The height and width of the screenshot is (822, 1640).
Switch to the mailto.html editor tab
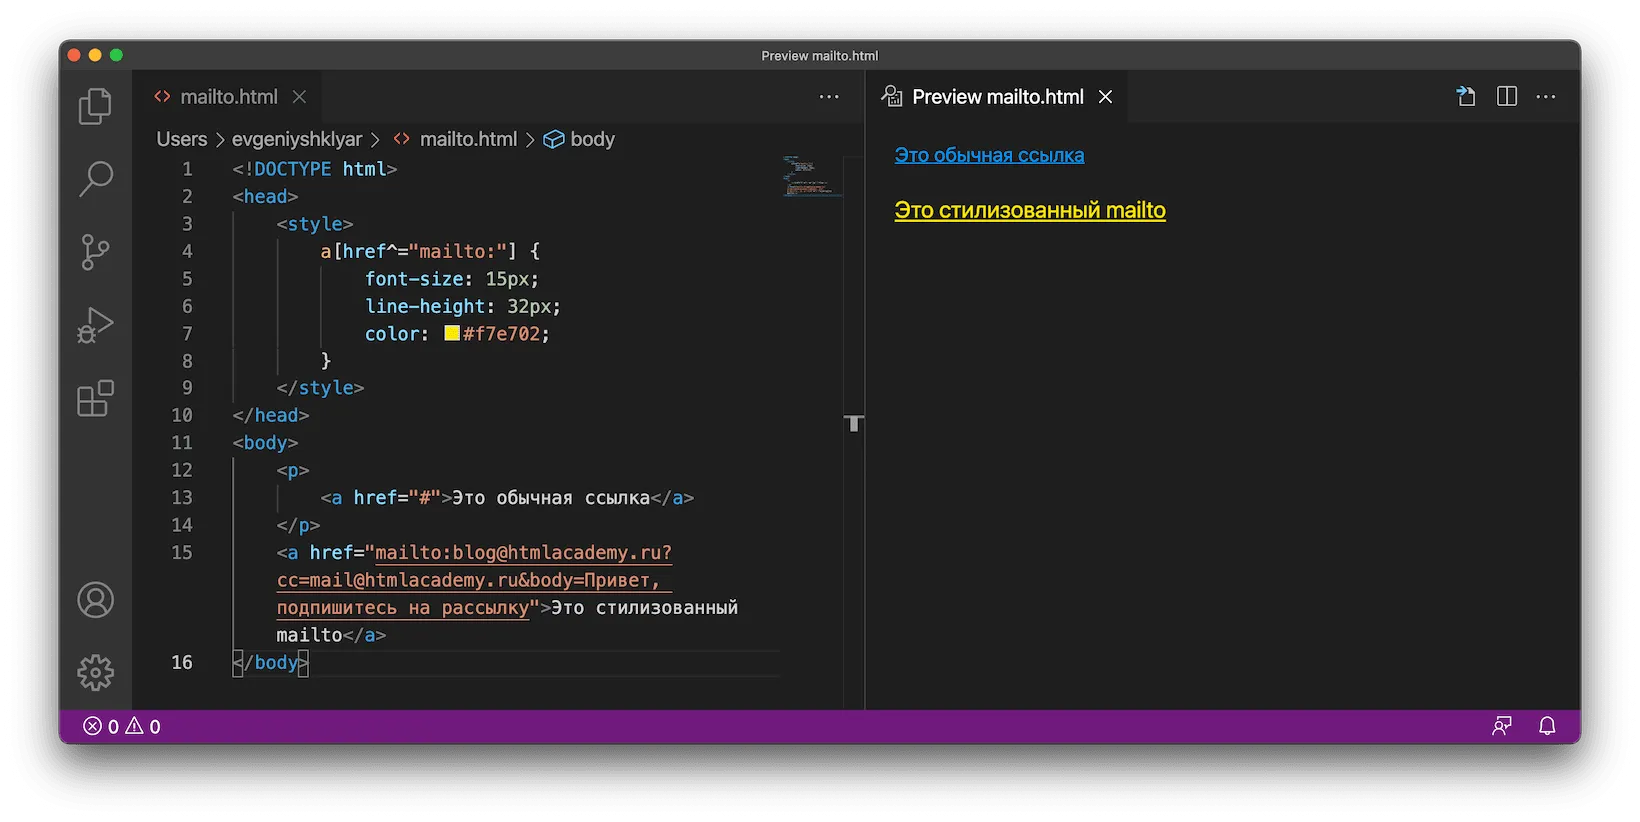point(228,97)
